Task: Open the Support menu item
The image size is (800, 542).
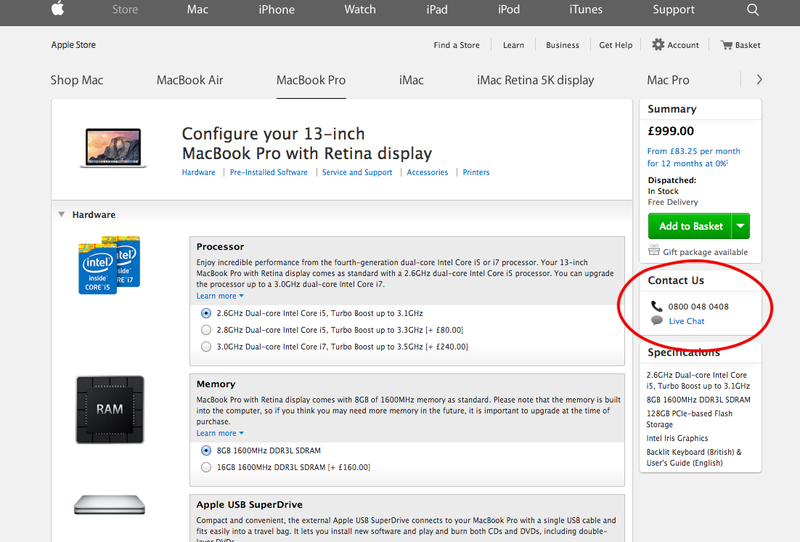Action: click(673, 10)
